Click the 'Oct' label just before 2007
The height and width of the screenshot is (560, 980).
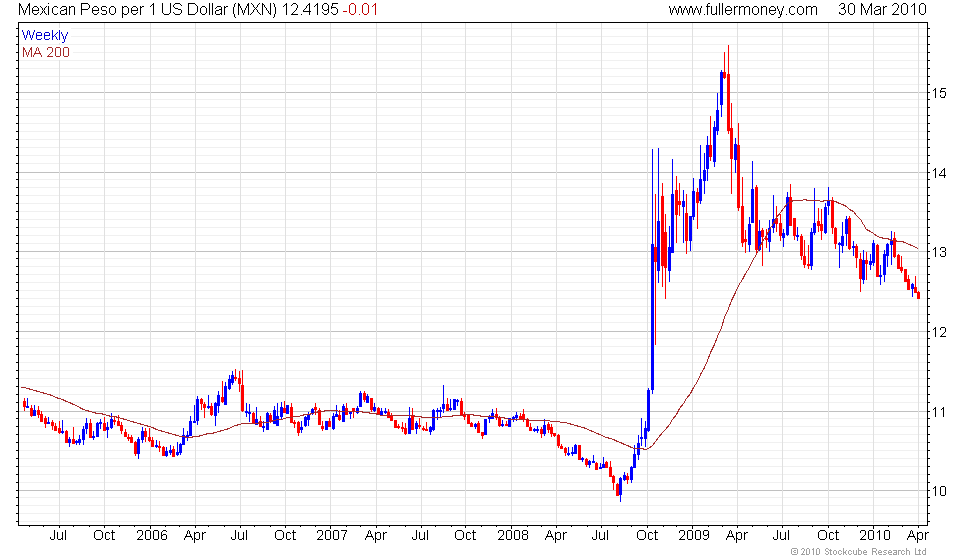285,536
